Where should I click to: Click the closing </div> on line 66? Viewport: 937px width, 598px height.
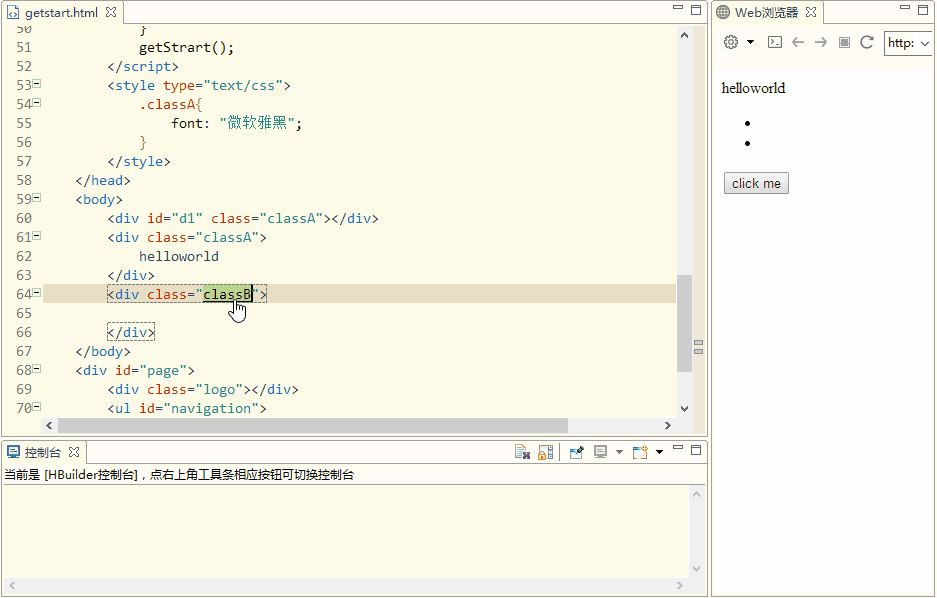pos(131,332)
